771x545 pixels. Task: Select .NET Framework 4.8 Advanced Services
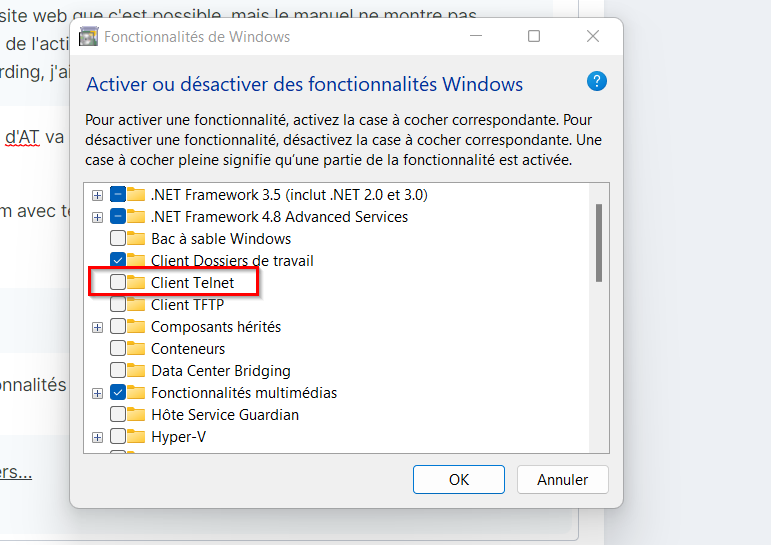coord(279,217)
